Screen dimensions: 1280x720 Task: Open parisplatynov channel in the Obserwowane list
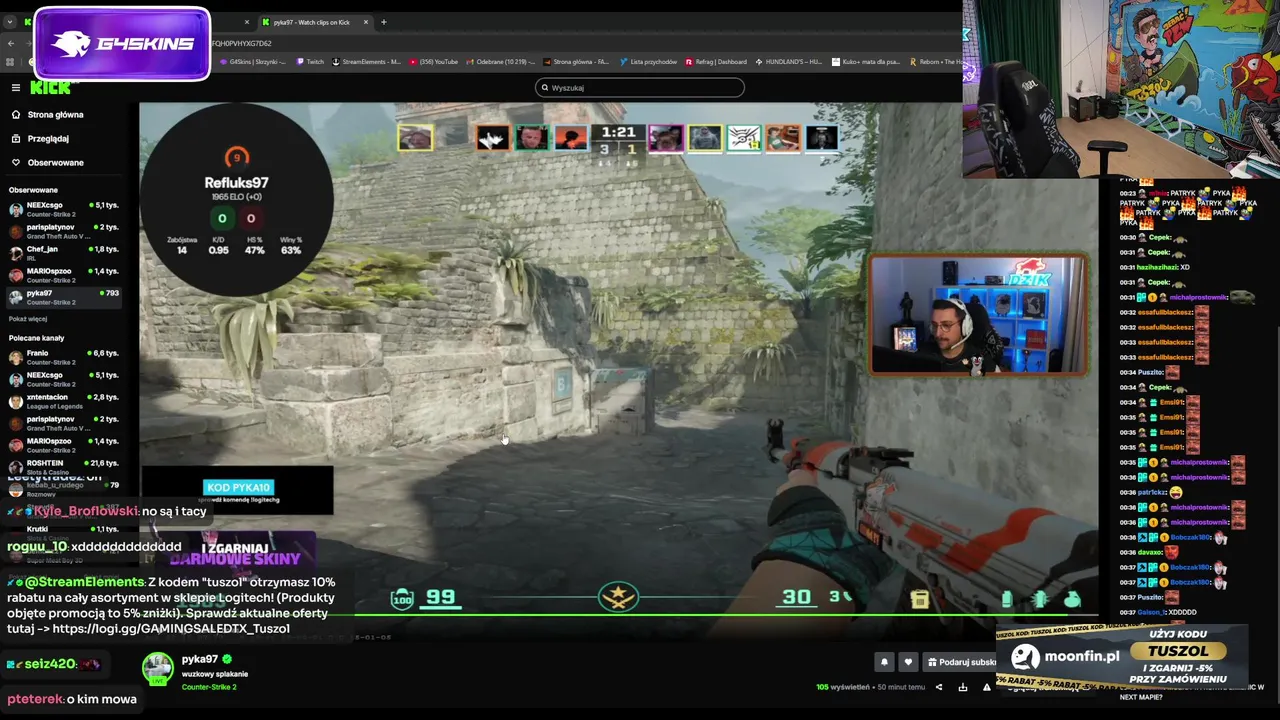click(x=64, y=231)
